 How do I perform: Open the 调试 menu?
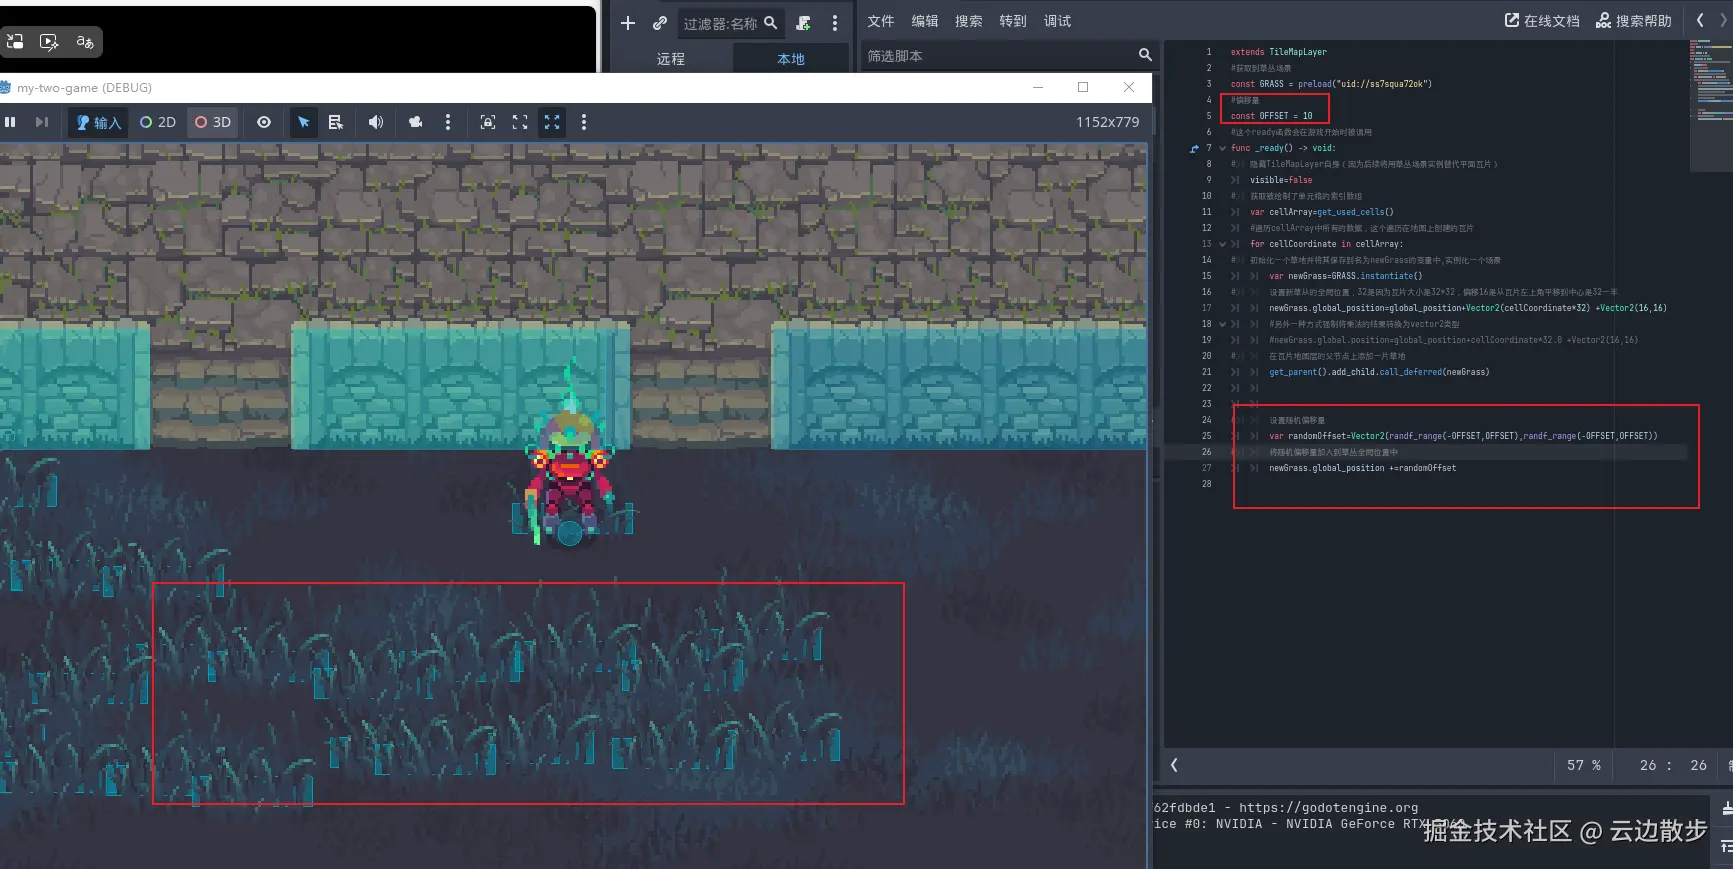tap(1057, 21)
